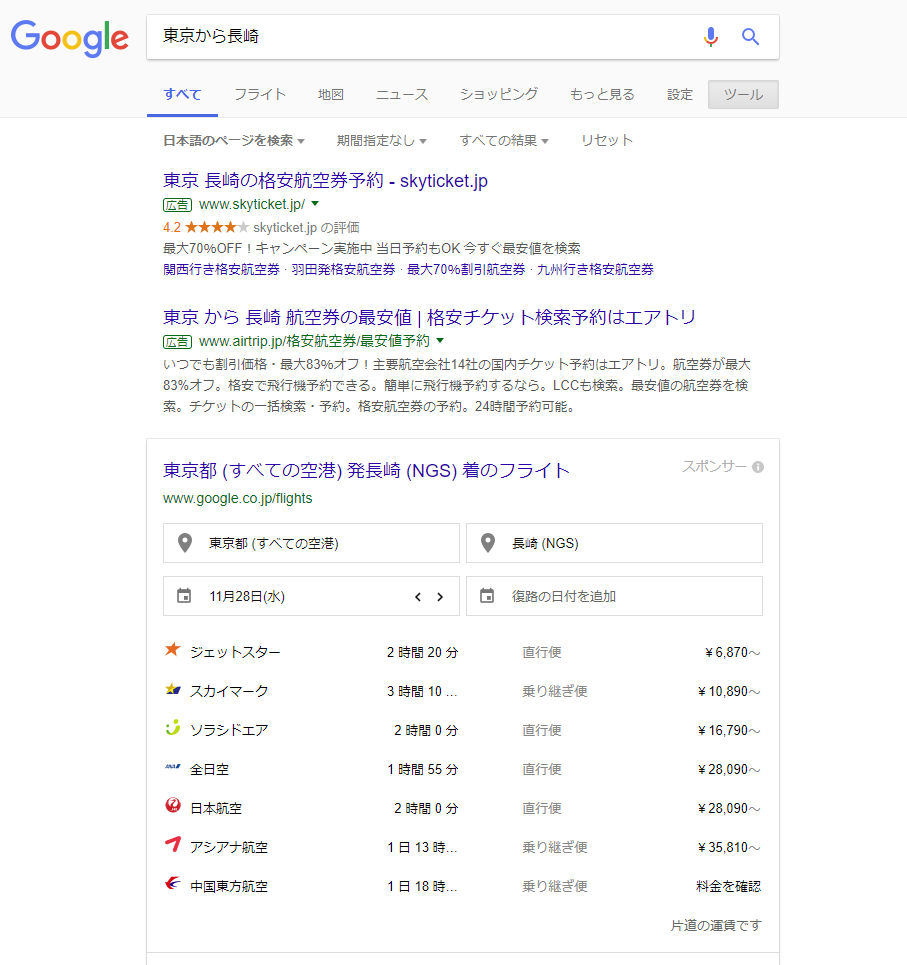Click destination pin icon for 長崎 (NGS)

488,543
